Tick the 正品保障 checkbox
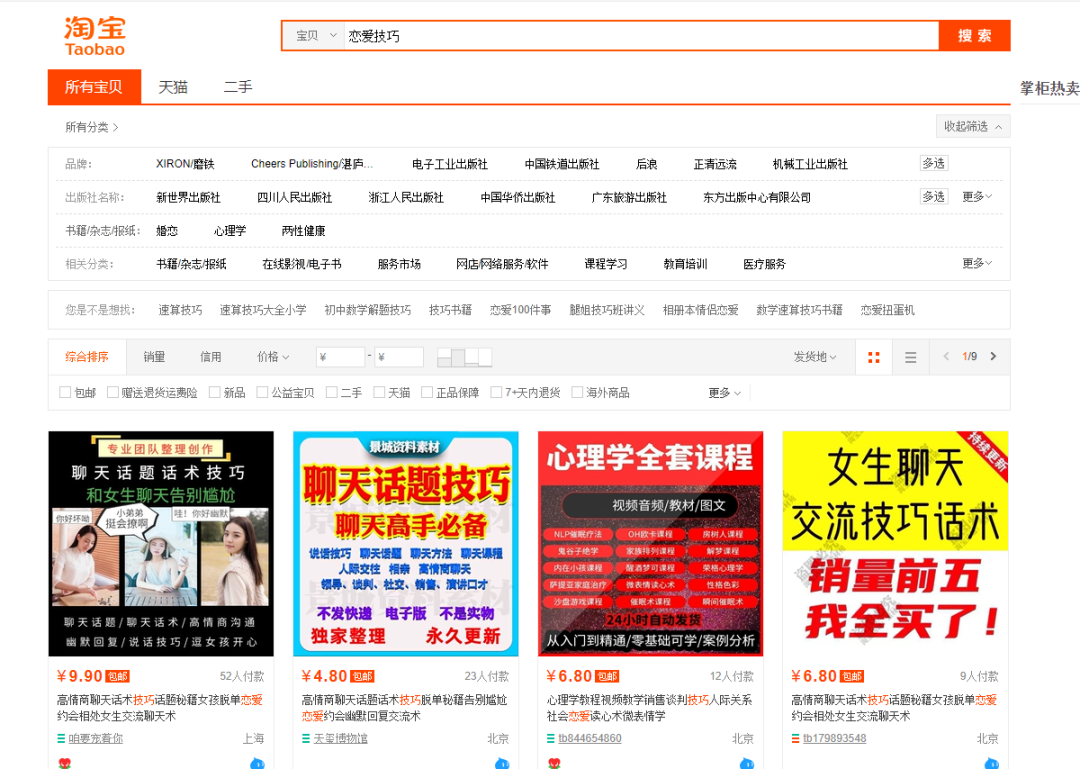This screenshot has height=769, width=1080. point(427,393)
